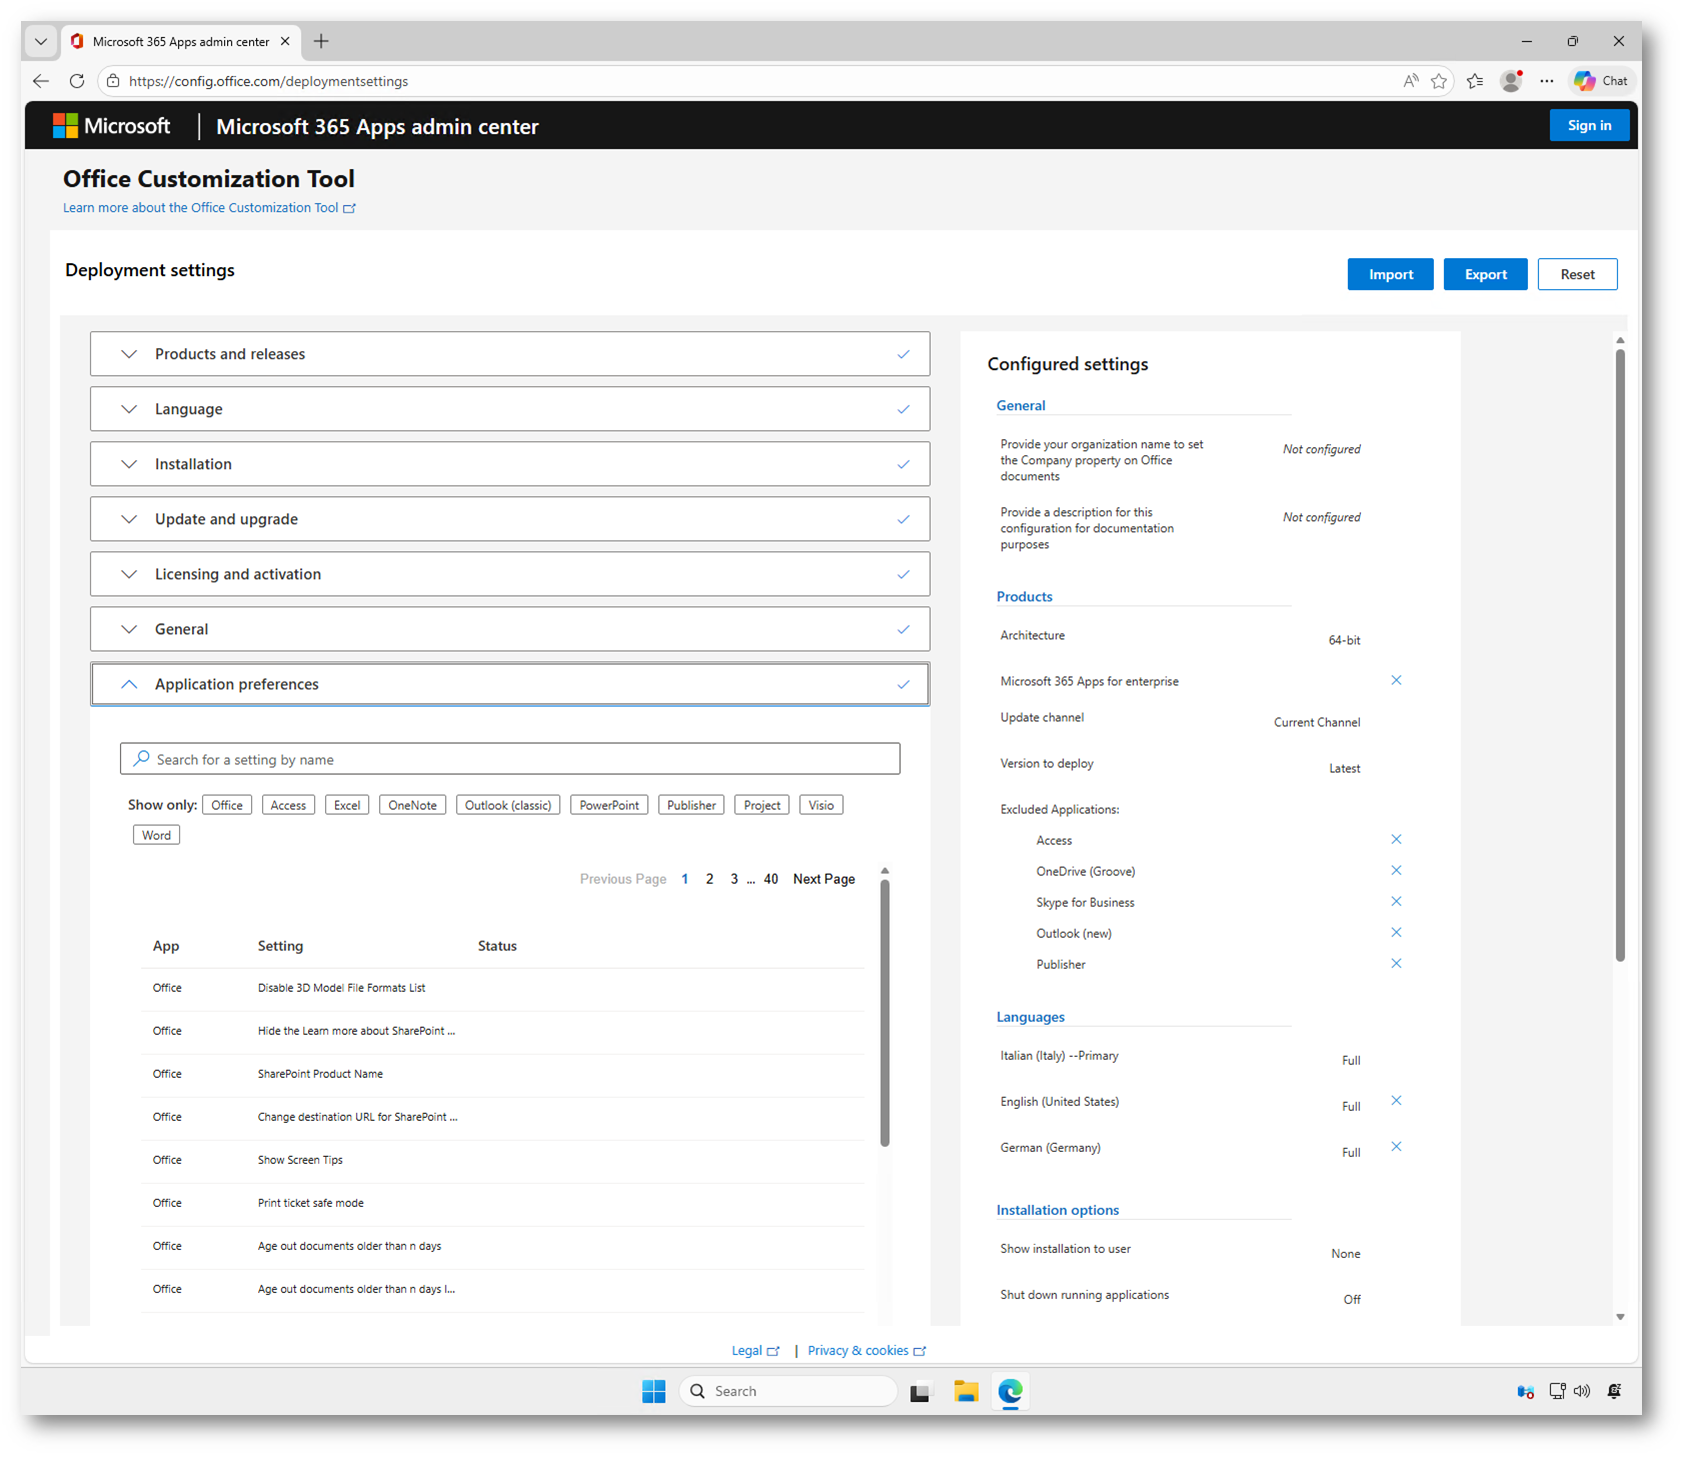This screenshot has width=1684, height=1457.
Task: Add this page to favorites star
Action: [x=1438, y=81]
